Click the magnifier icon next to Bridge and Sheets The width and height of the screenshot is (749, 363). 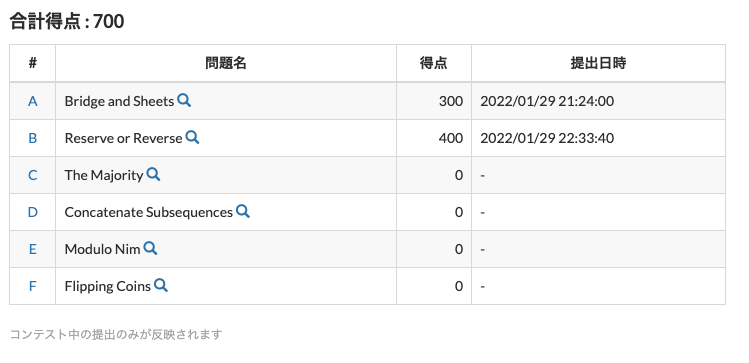184,100
